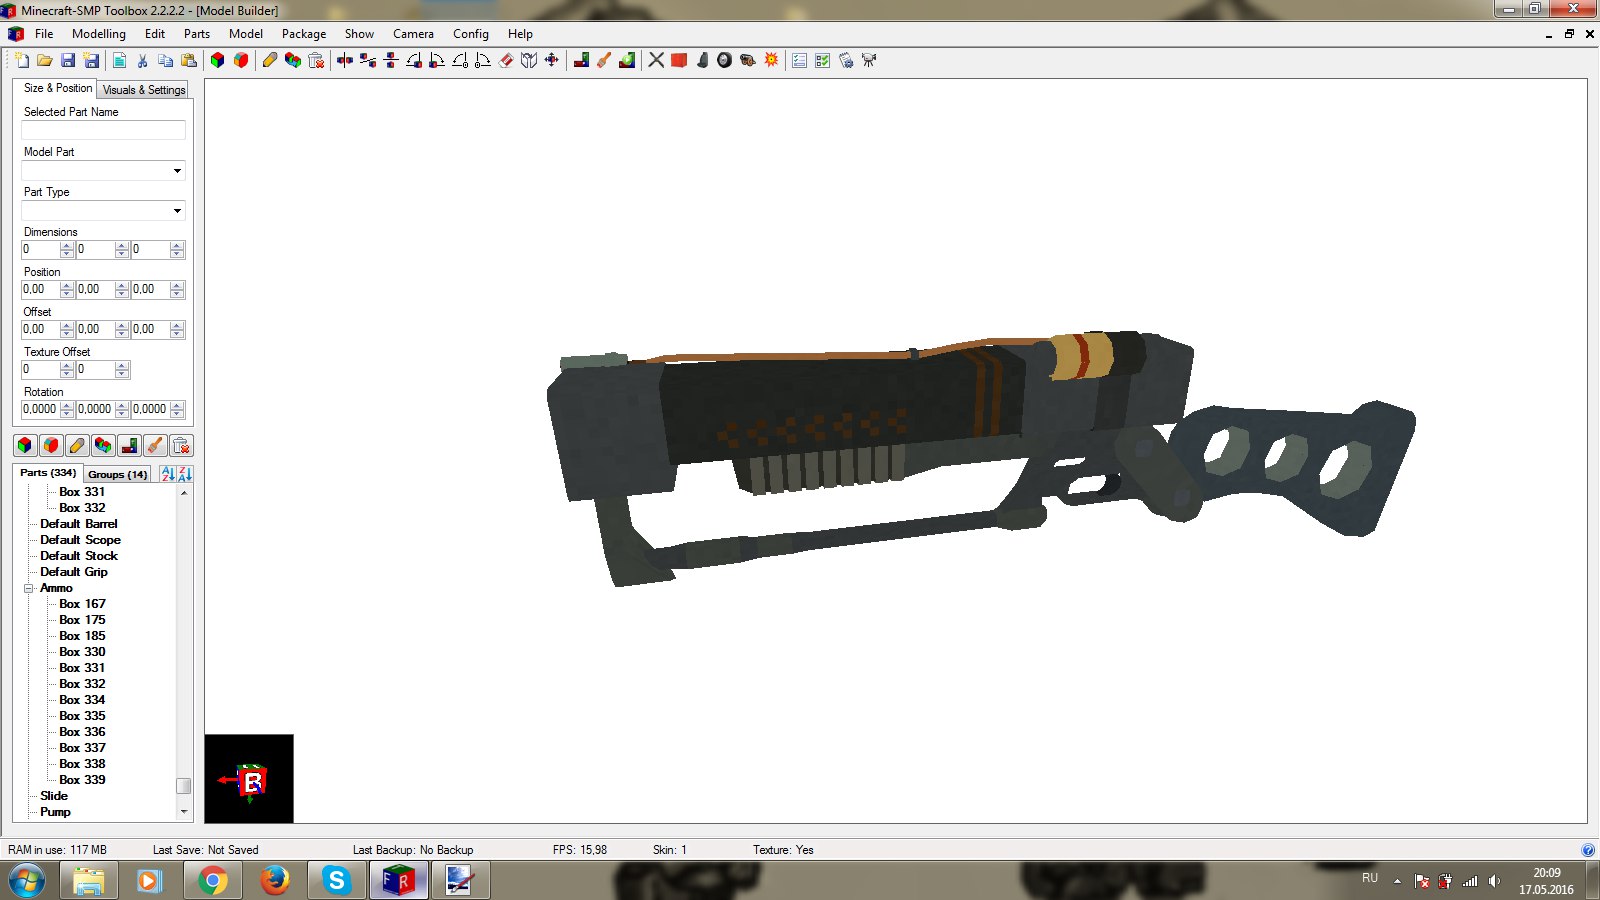Click the tire wheel icon in toolbar
1600x900 pixels.
click(x=725, y=61)
